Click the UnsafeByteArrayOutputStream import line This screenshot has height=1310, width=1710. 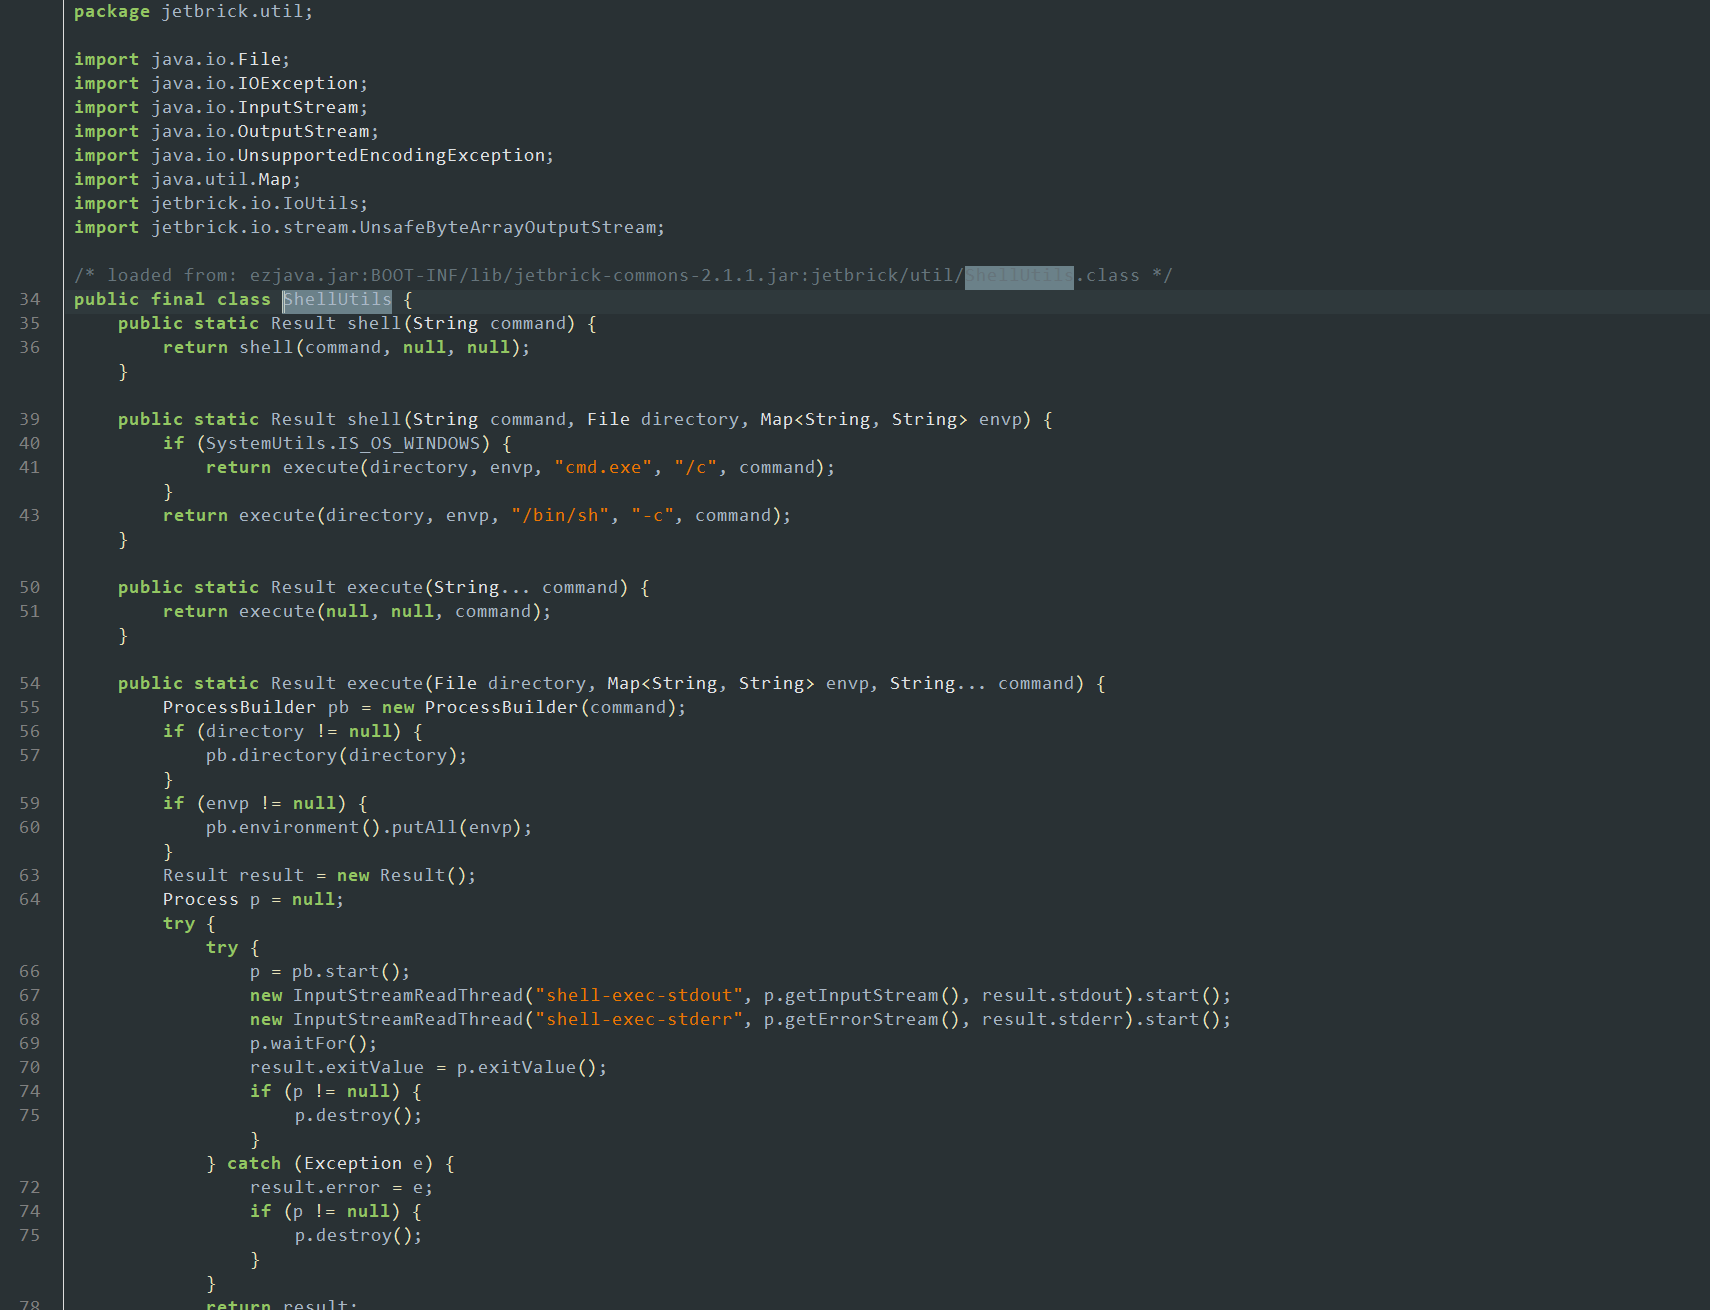point(369,227)
